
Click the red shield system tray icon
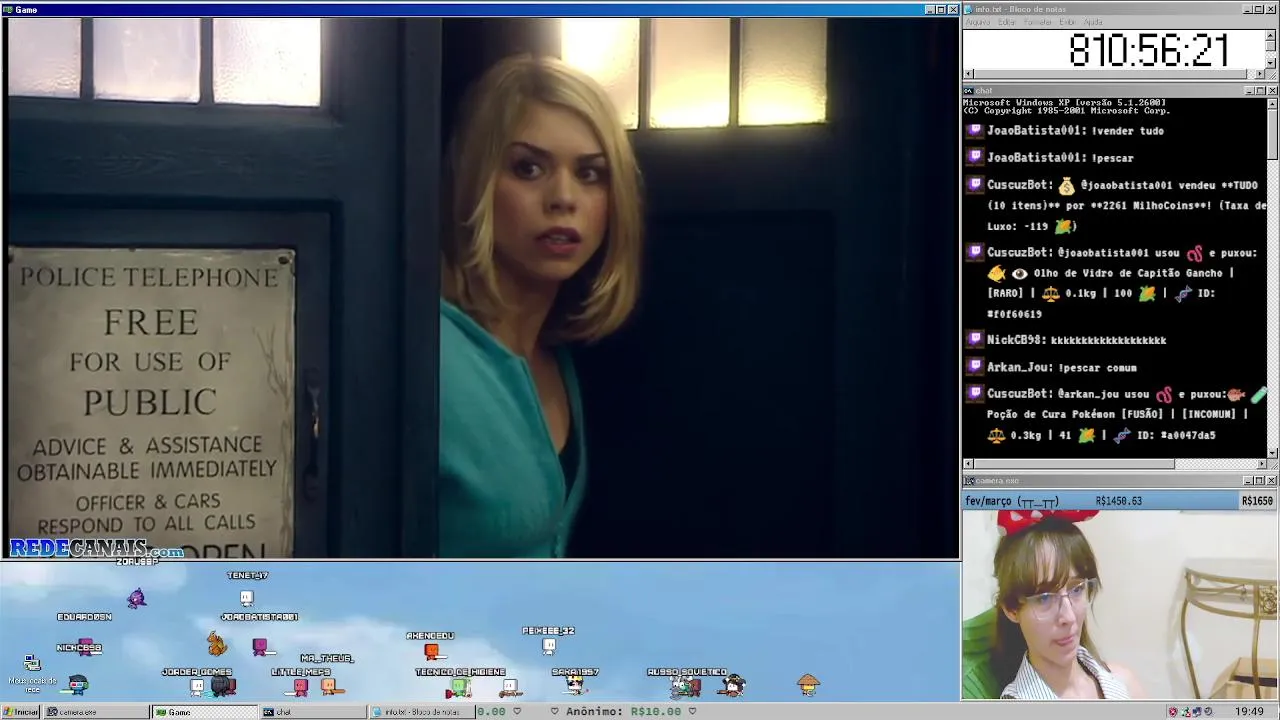(1173, 712)
